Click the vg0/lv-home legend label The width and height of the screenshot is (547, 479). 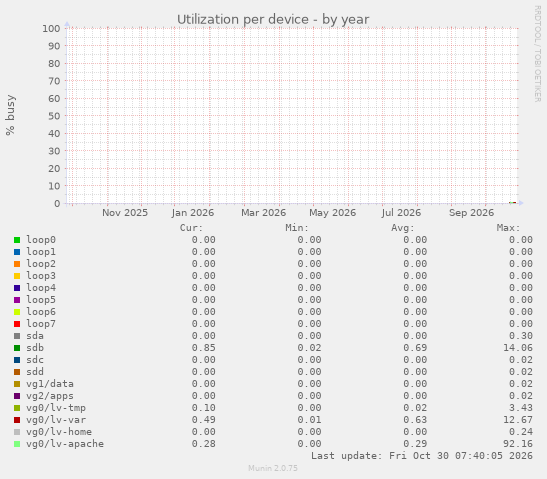[59, 432]
